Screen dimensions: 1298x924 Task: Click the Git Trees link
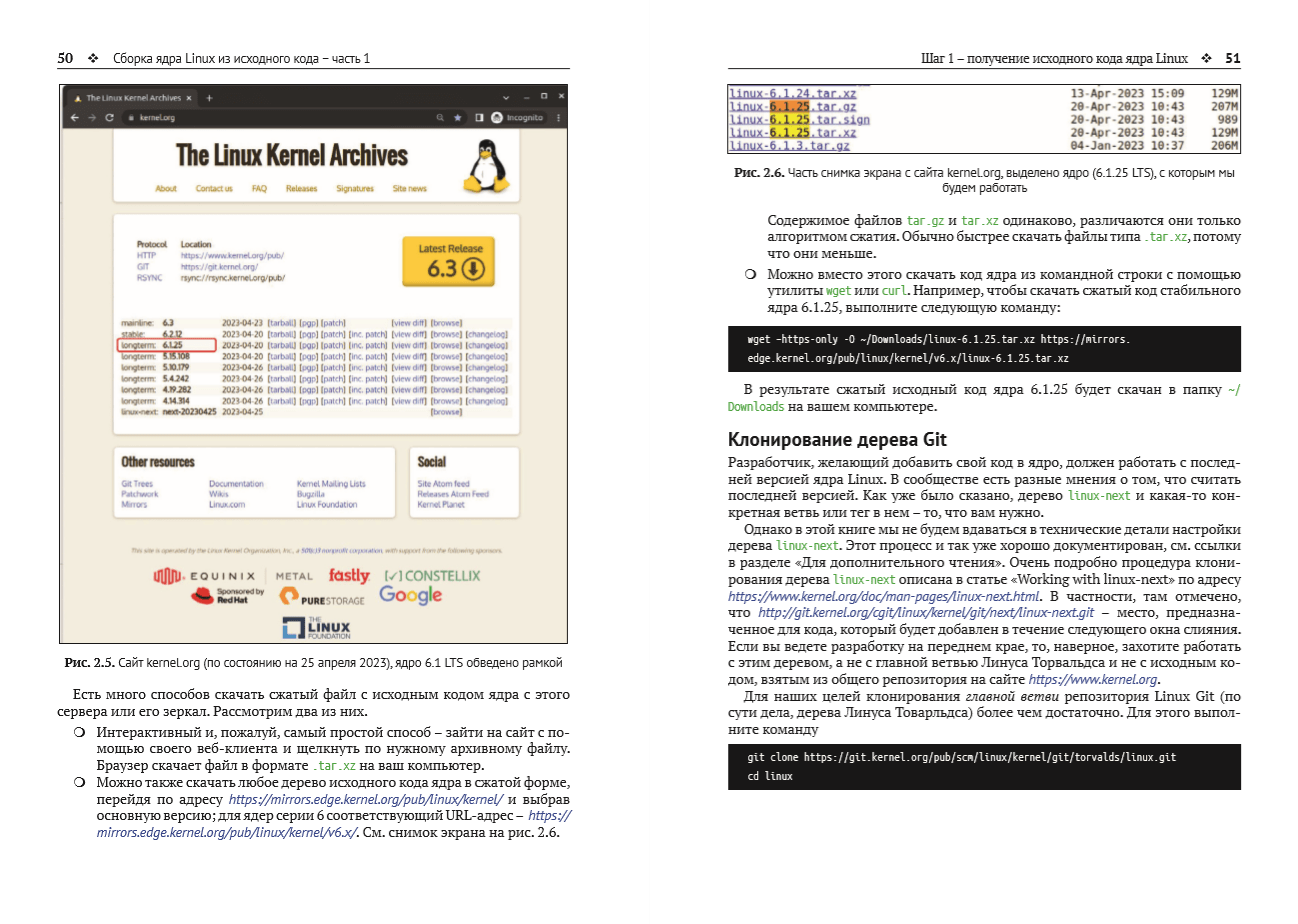(137, 484)
